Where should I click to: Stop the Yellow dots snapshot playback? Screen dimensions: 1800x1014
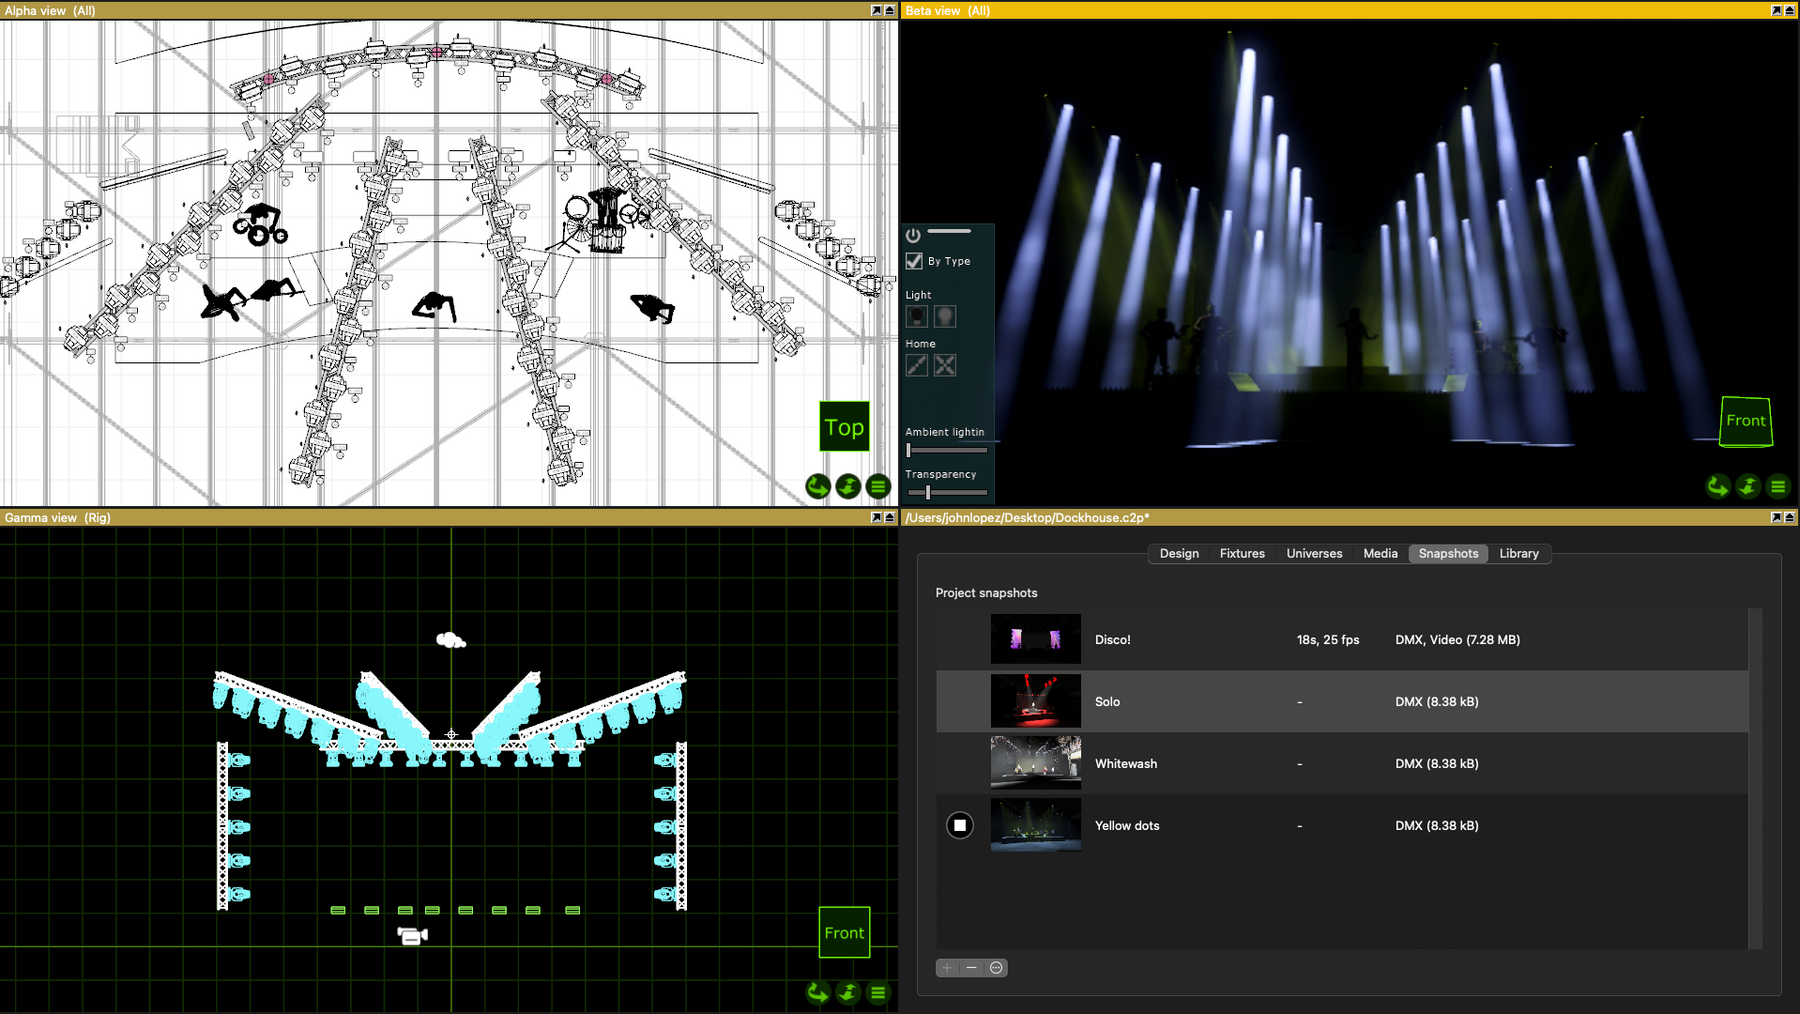pyautogui.click(x=960, y=825)
